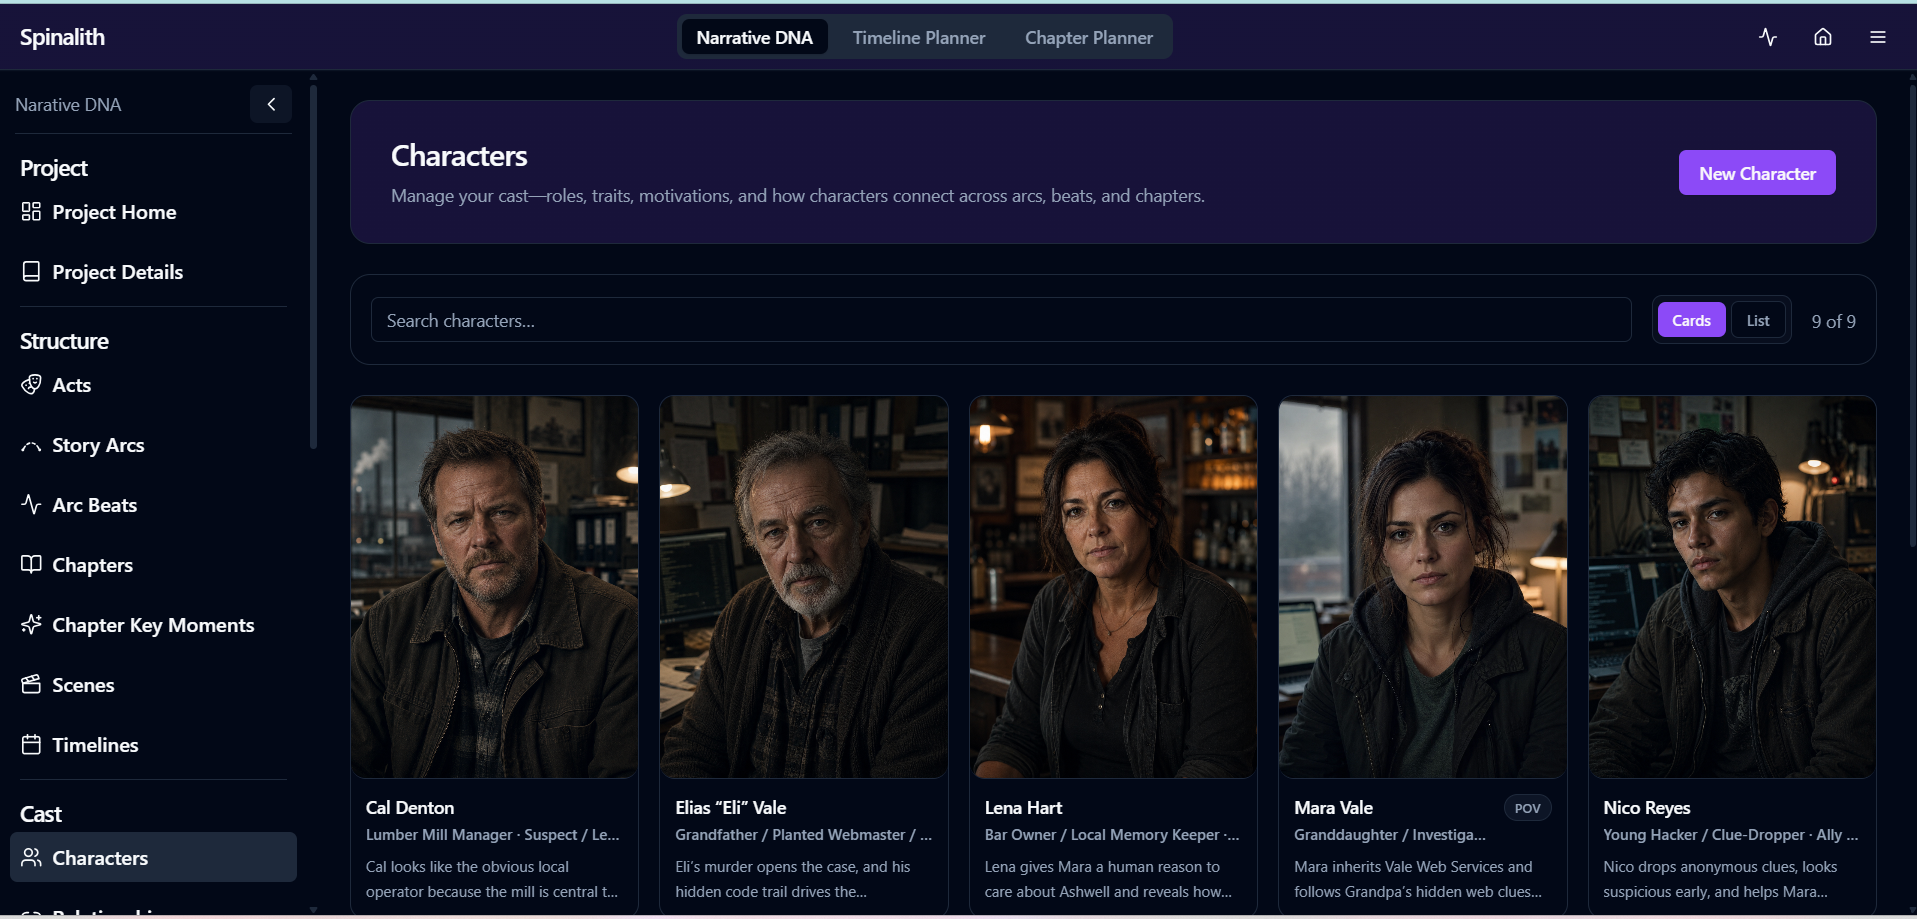The width and height of the screenshot is (1917, 919).
Task: Click the Lena Hart name text
Action: pyautogui.click(x=1023, y=807)
